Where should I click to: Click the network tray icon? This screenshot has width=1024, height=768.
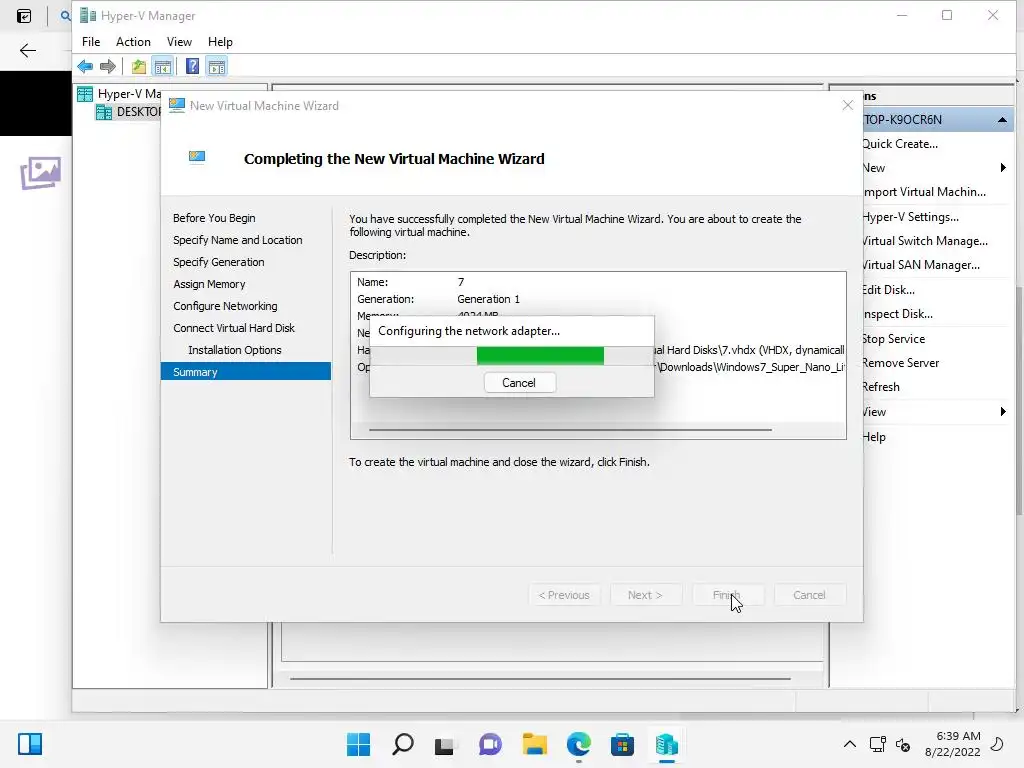click(878, 744)
